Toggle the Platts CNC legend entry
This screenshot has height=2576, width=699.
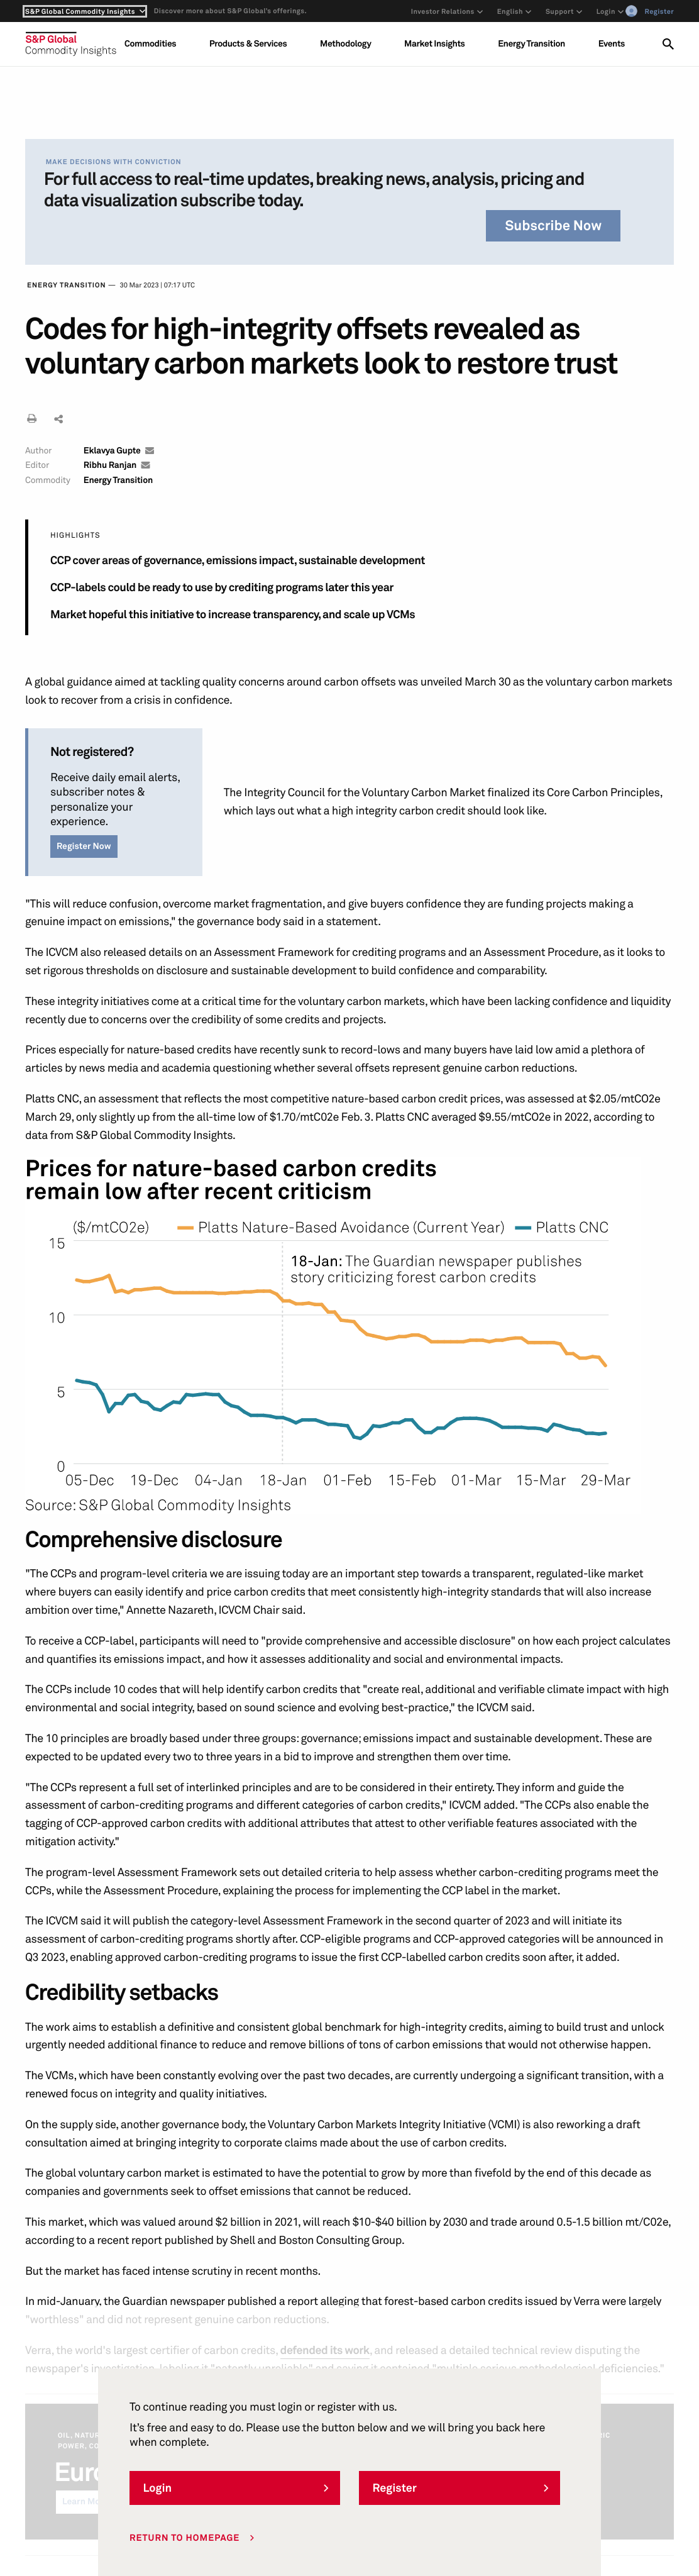(561, 1227)
